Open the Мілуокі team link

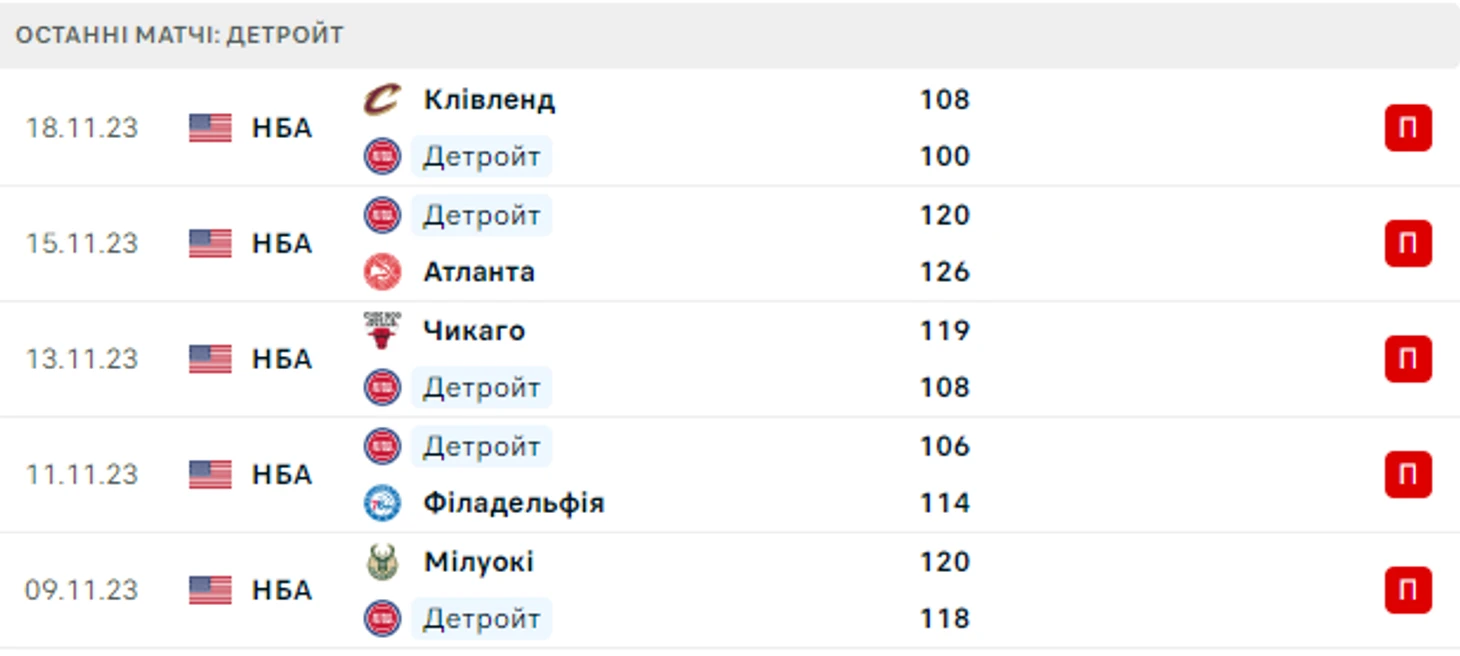pos(478,562)
